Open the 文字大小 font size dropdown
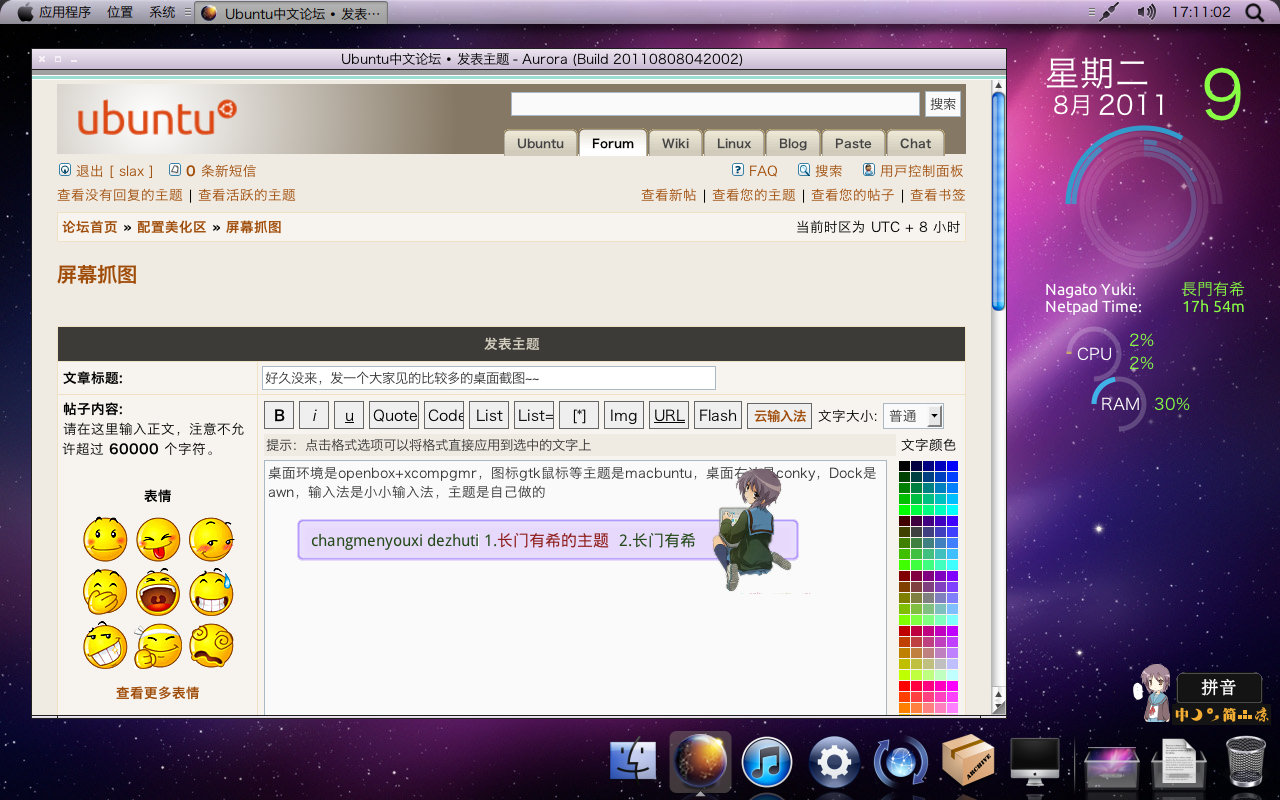Screen dimensions: 1280x800 pyautogui.click(x=913, y=416)
